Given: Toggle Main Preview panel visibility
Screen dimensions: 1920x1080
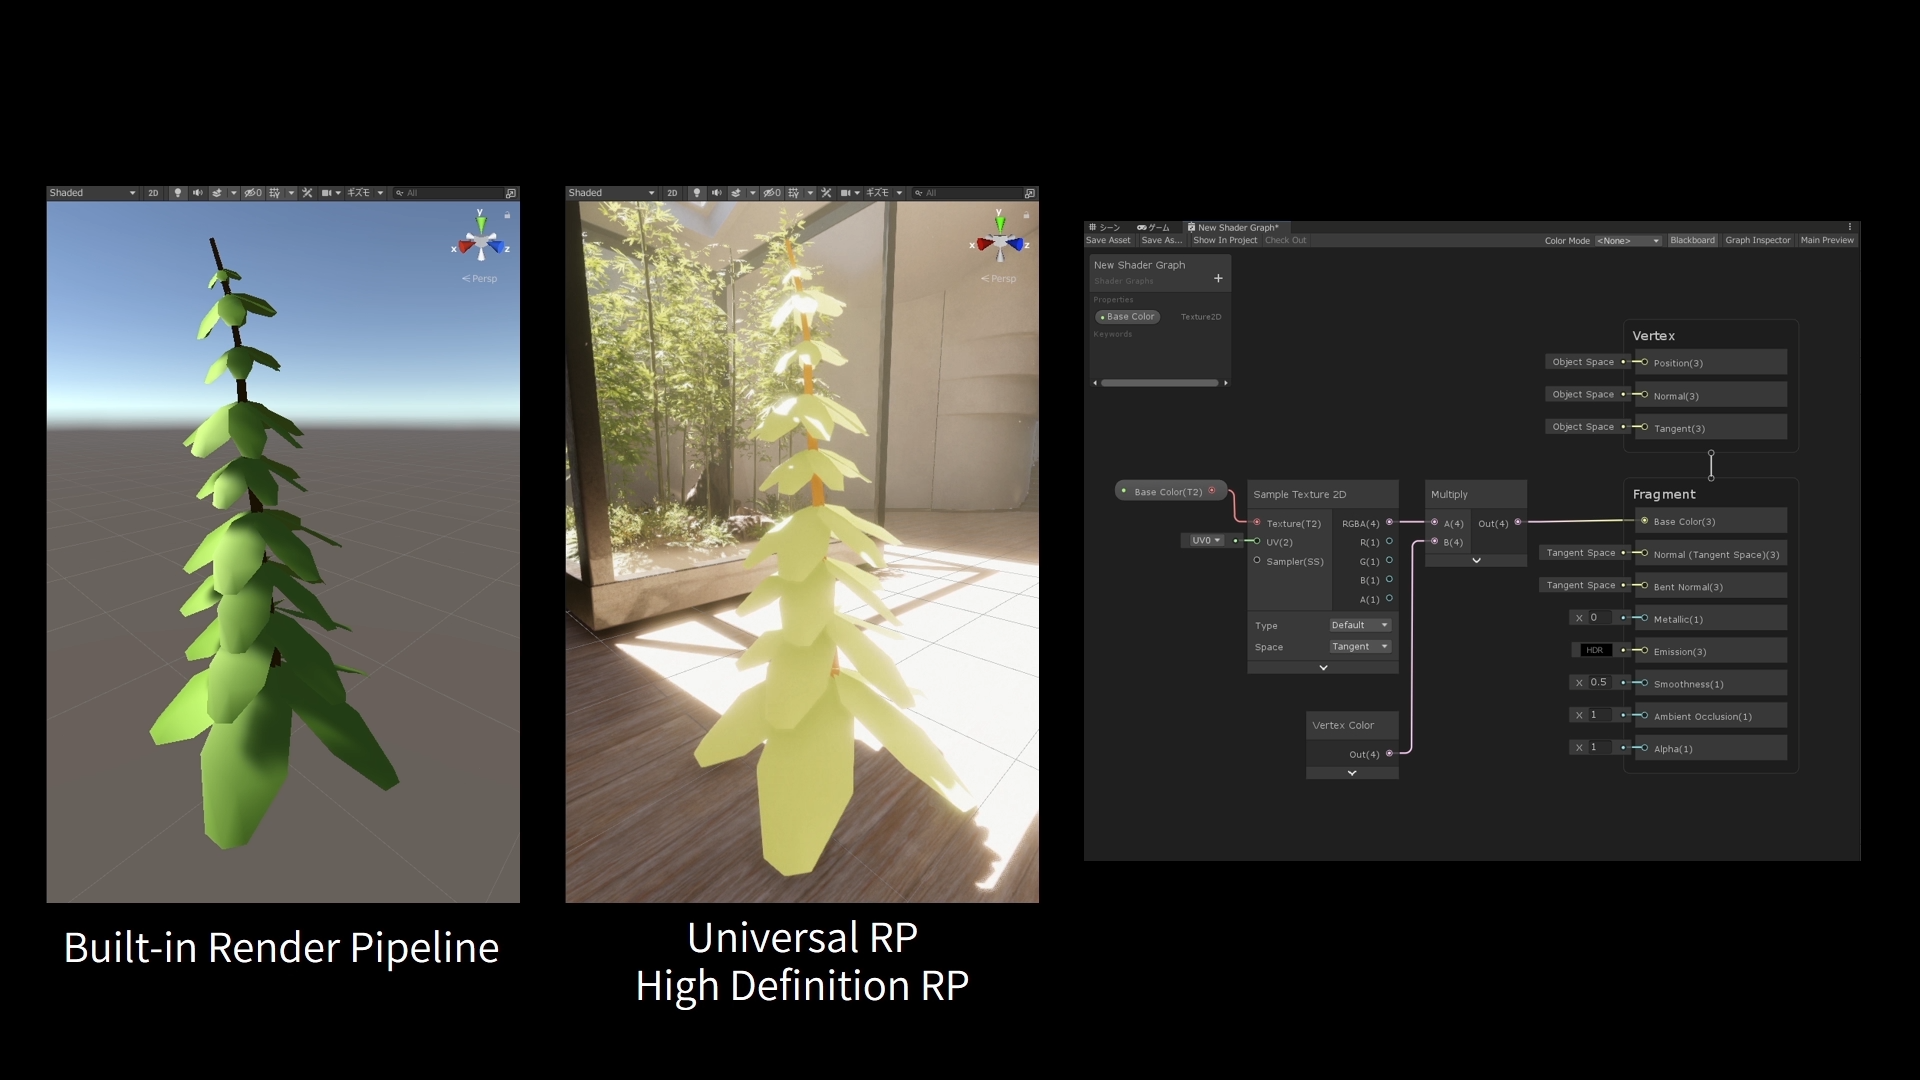Looking at the screenshot, I should [x=1826, y=240].
